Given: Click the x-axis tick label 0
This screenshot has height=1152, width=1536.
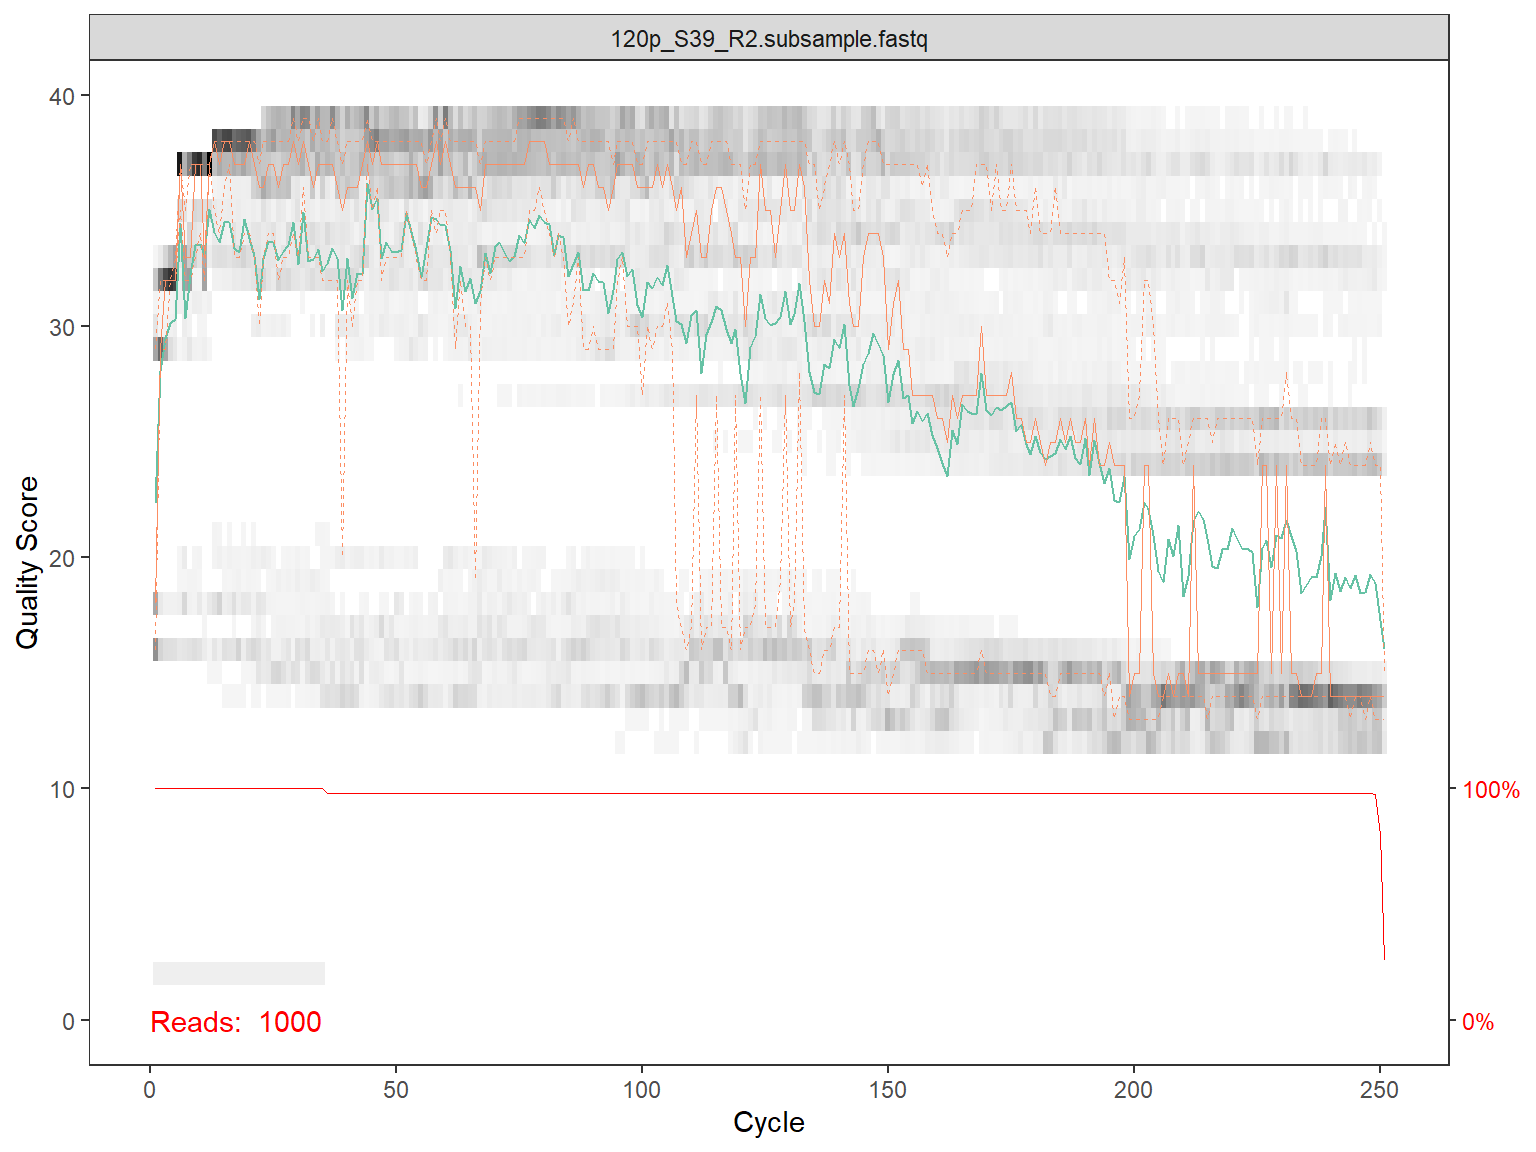Looking at the screenshot, I should [150, 1090].
